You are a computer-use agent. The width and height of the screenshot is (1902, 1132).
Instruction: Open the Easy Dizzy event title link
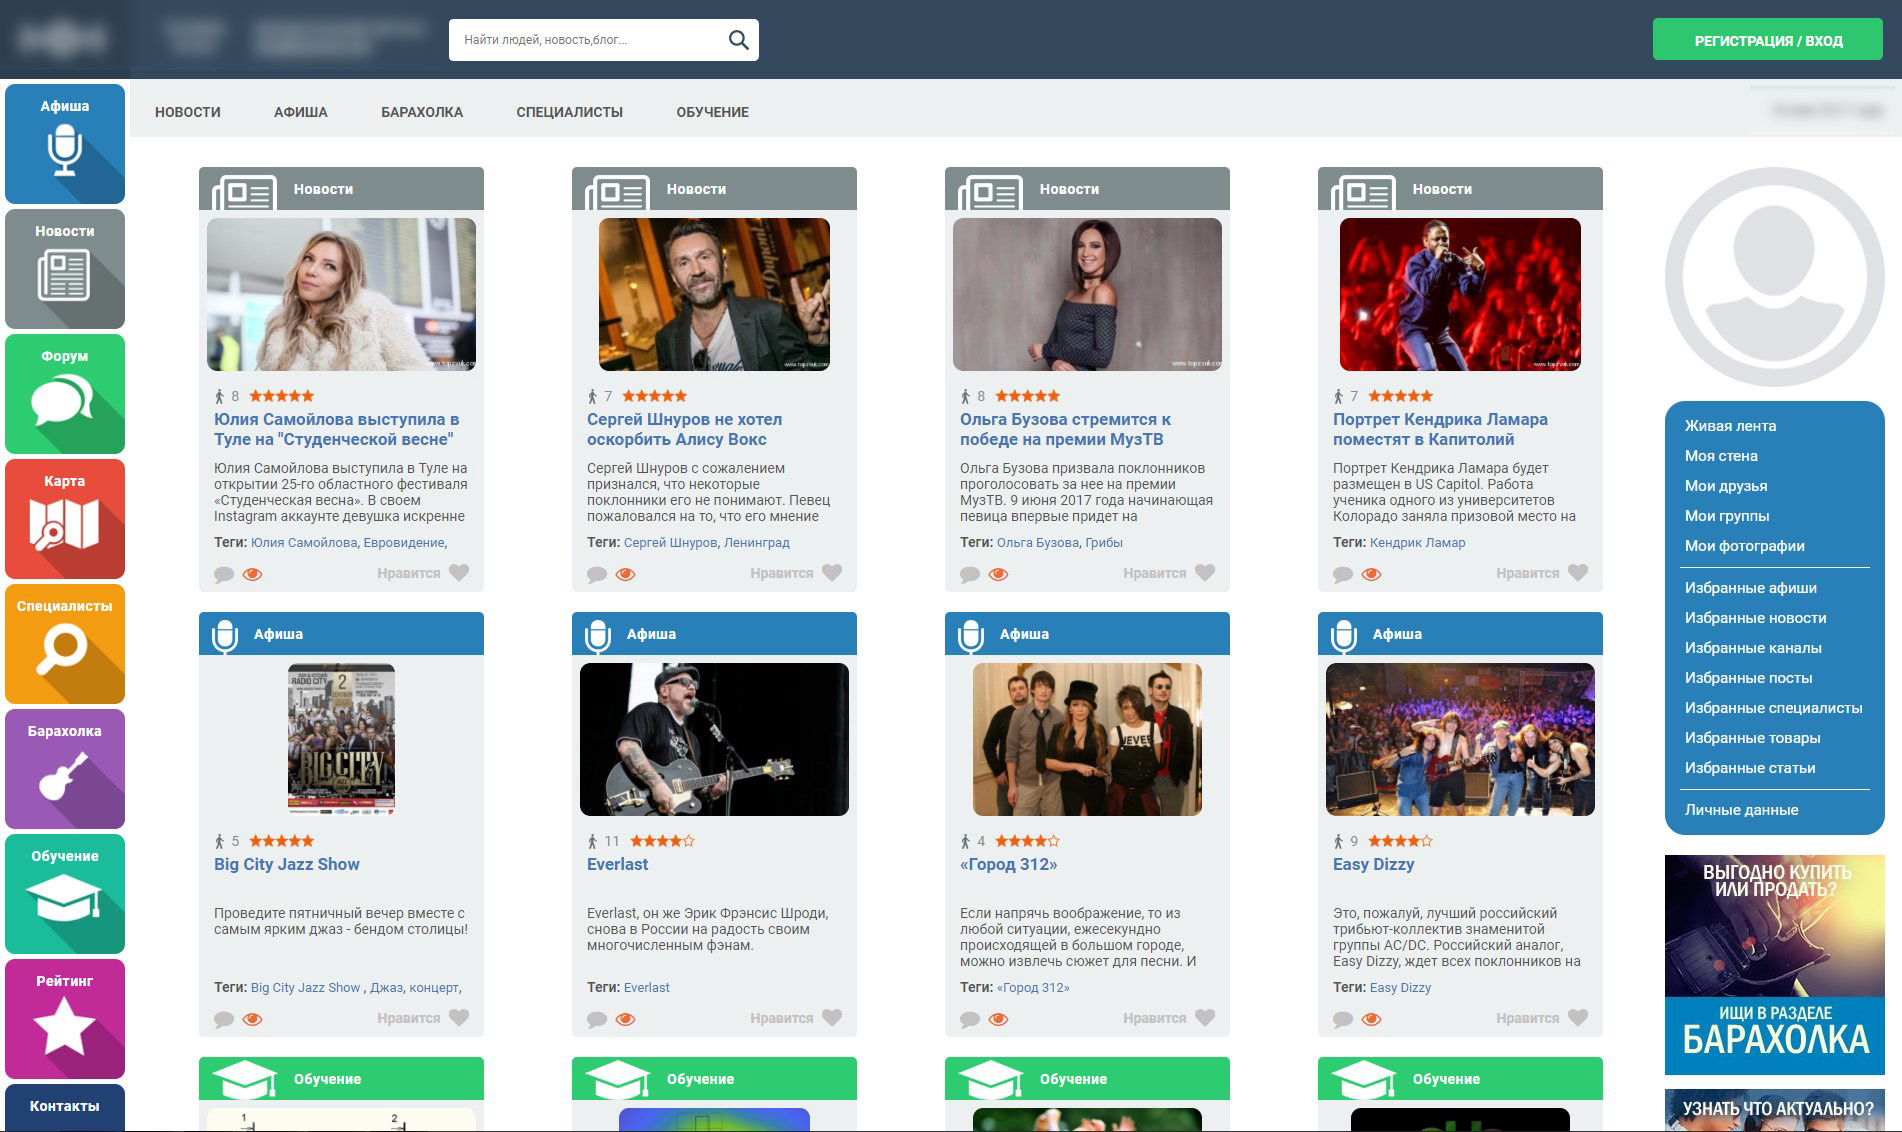click(1373, 864)
